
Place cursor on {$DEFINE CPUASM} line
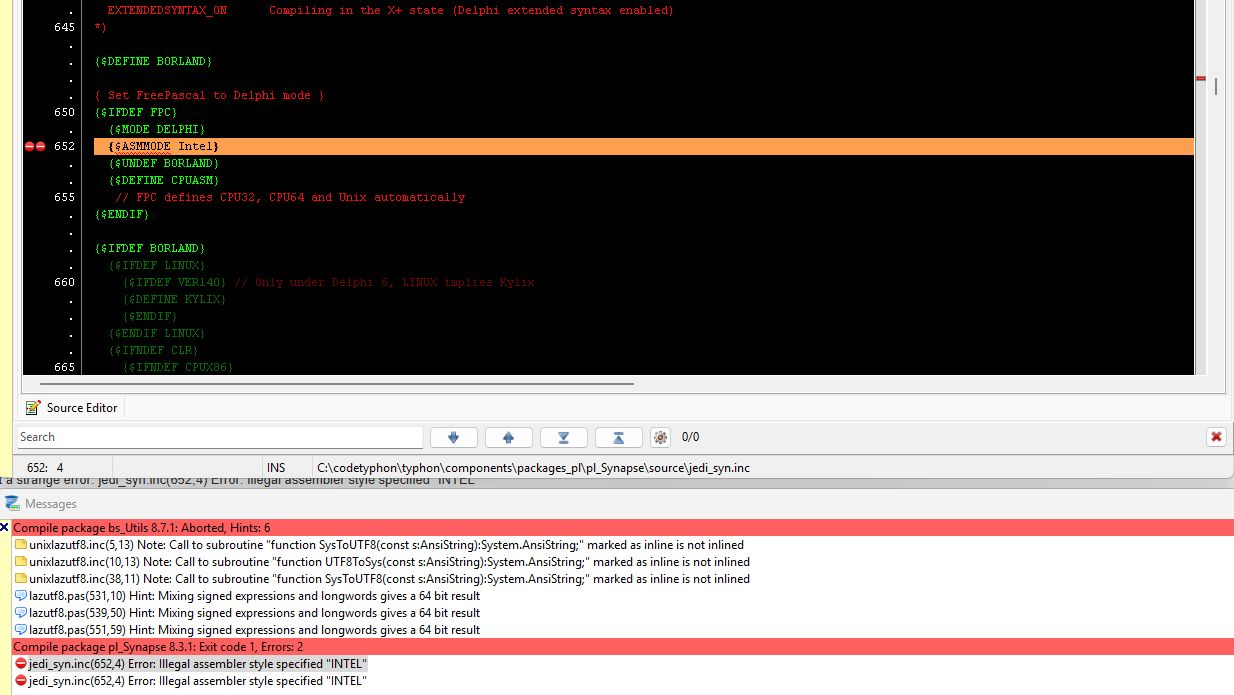[164, 180]
